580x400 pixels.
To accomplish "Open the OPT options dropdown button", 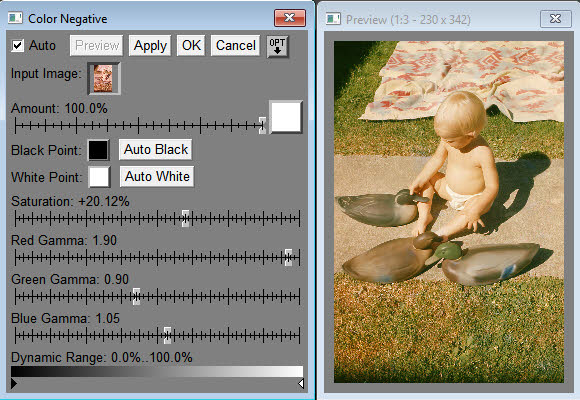I will click(x=277, y=46).
